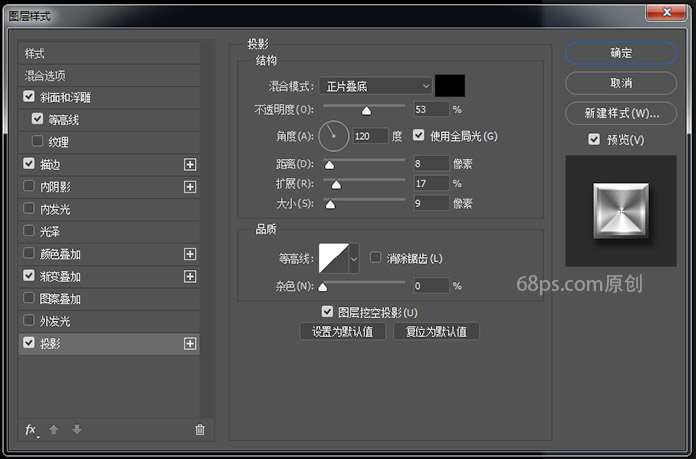The width and height of the screenshot is (696, 459).
Task: Open the 外发光 settings row
Action: [109, 321]
